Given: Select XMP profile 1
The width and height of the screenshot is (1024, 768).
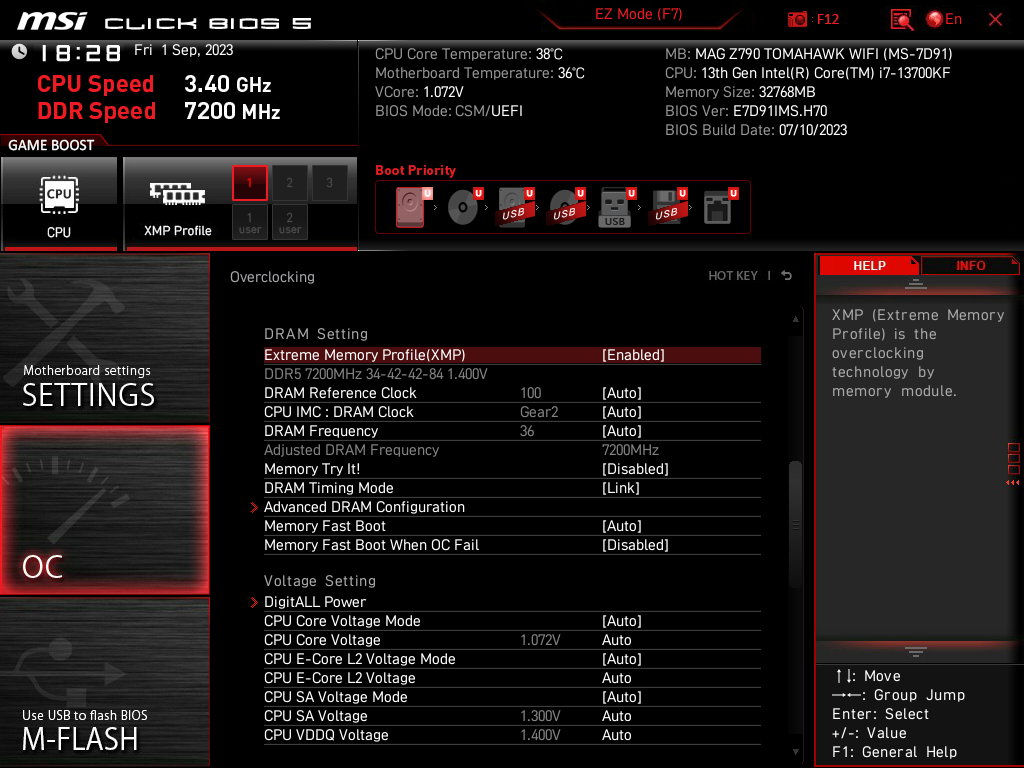Looking at the screenshot, I should 249,183.
